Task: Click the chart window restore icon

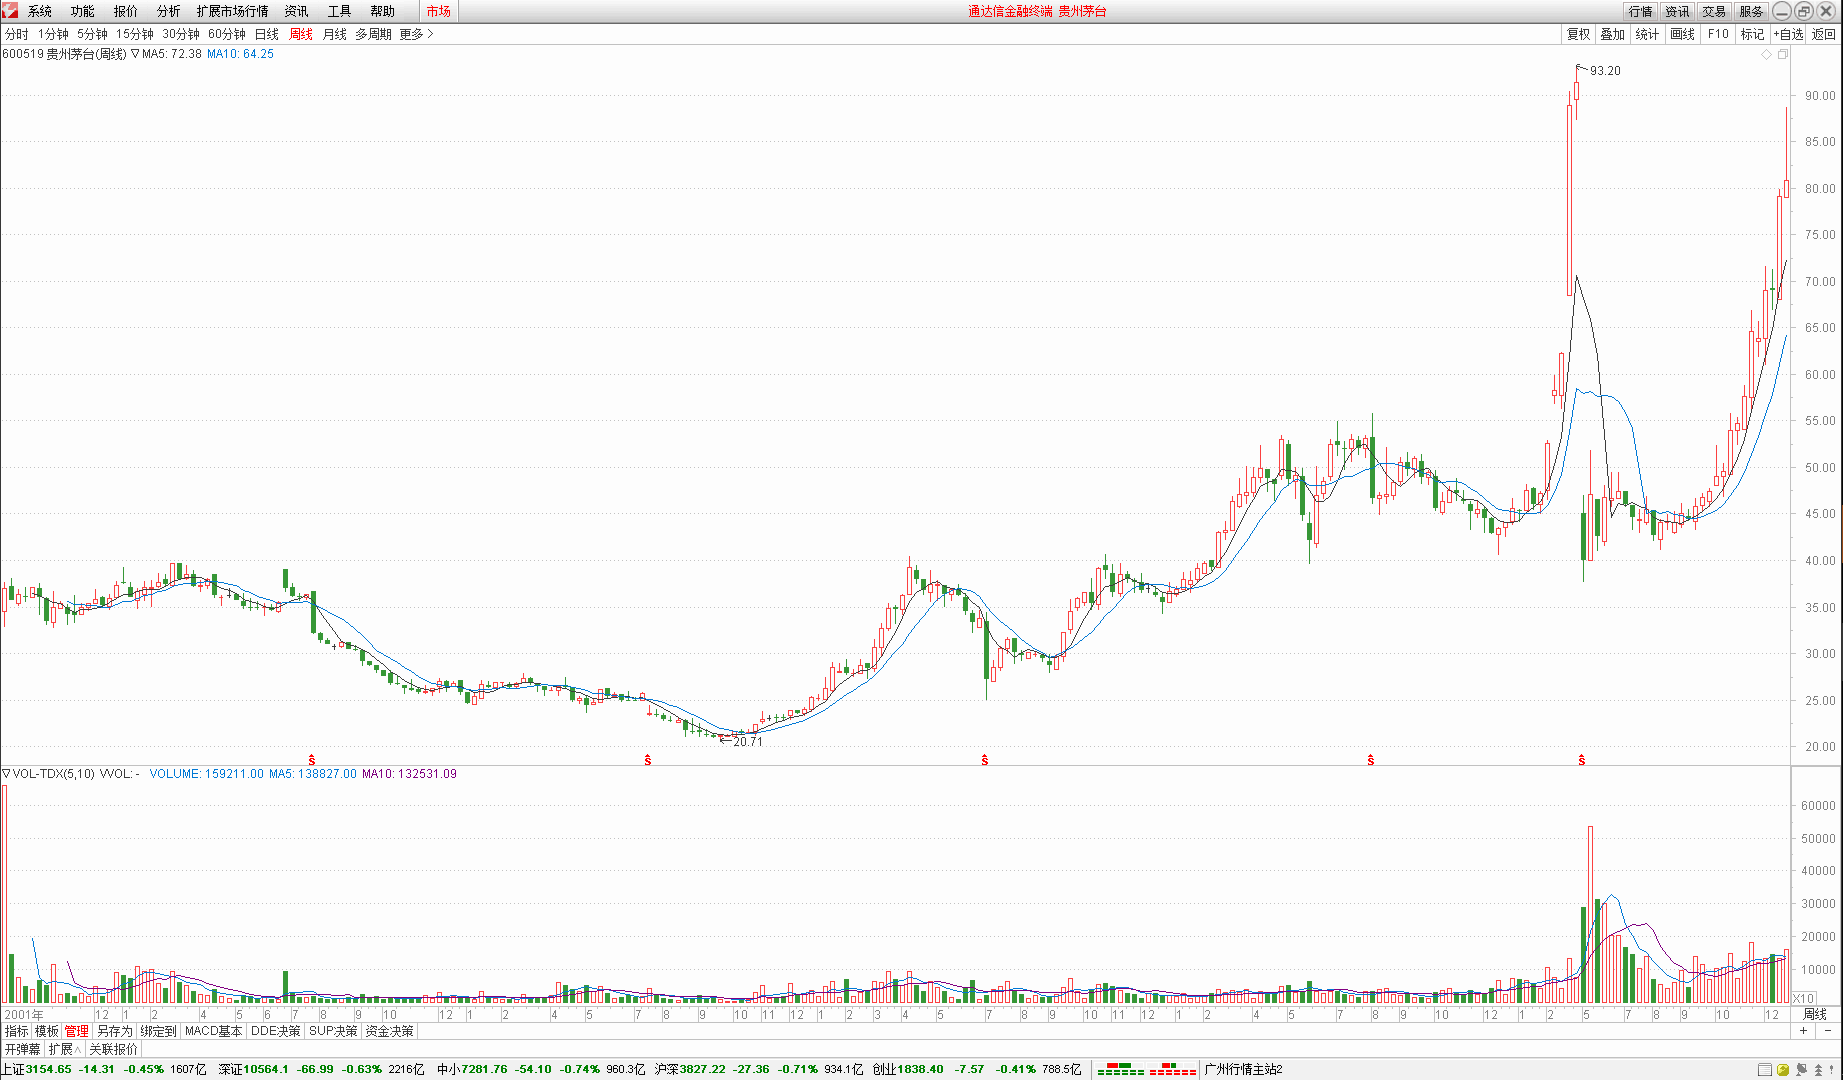Action: (1782, 54)
